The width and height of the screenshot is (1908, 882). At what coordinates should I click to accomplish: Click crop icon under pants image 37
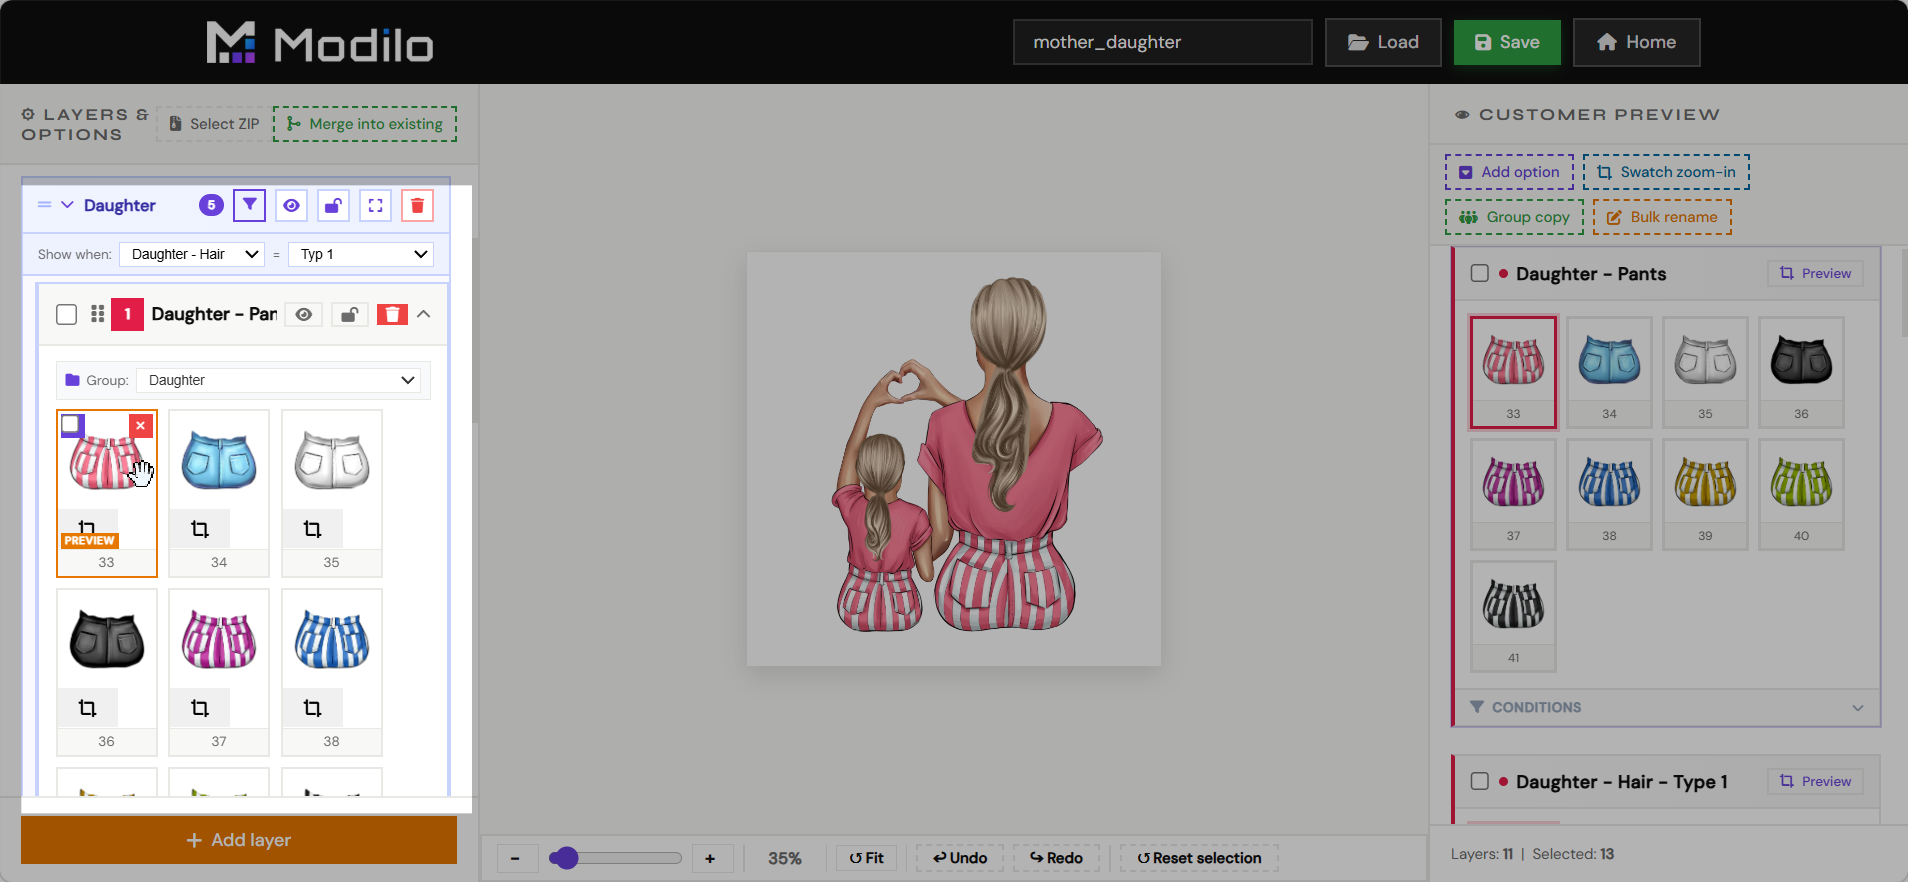(x=200, y=708)
